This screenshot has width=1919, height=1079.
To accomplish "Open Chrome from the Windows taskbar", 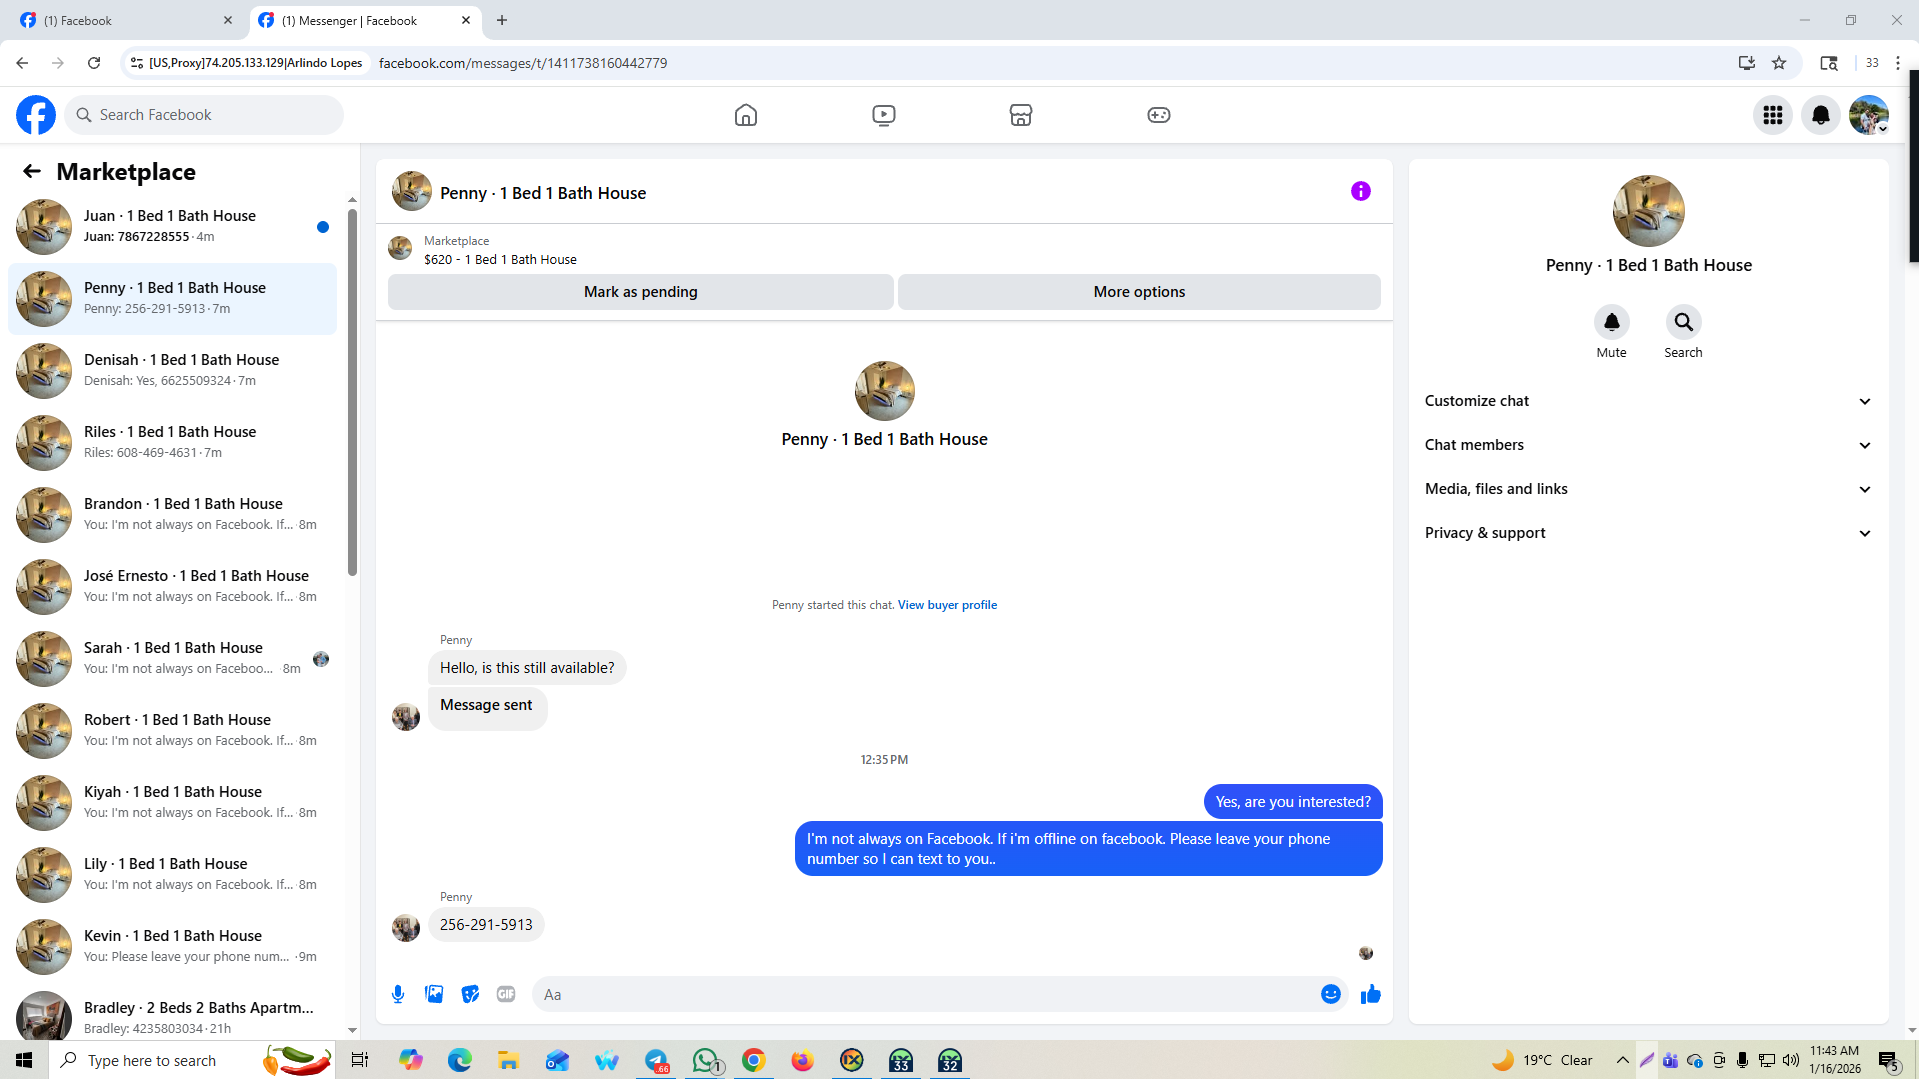I will coord(754,1060).
